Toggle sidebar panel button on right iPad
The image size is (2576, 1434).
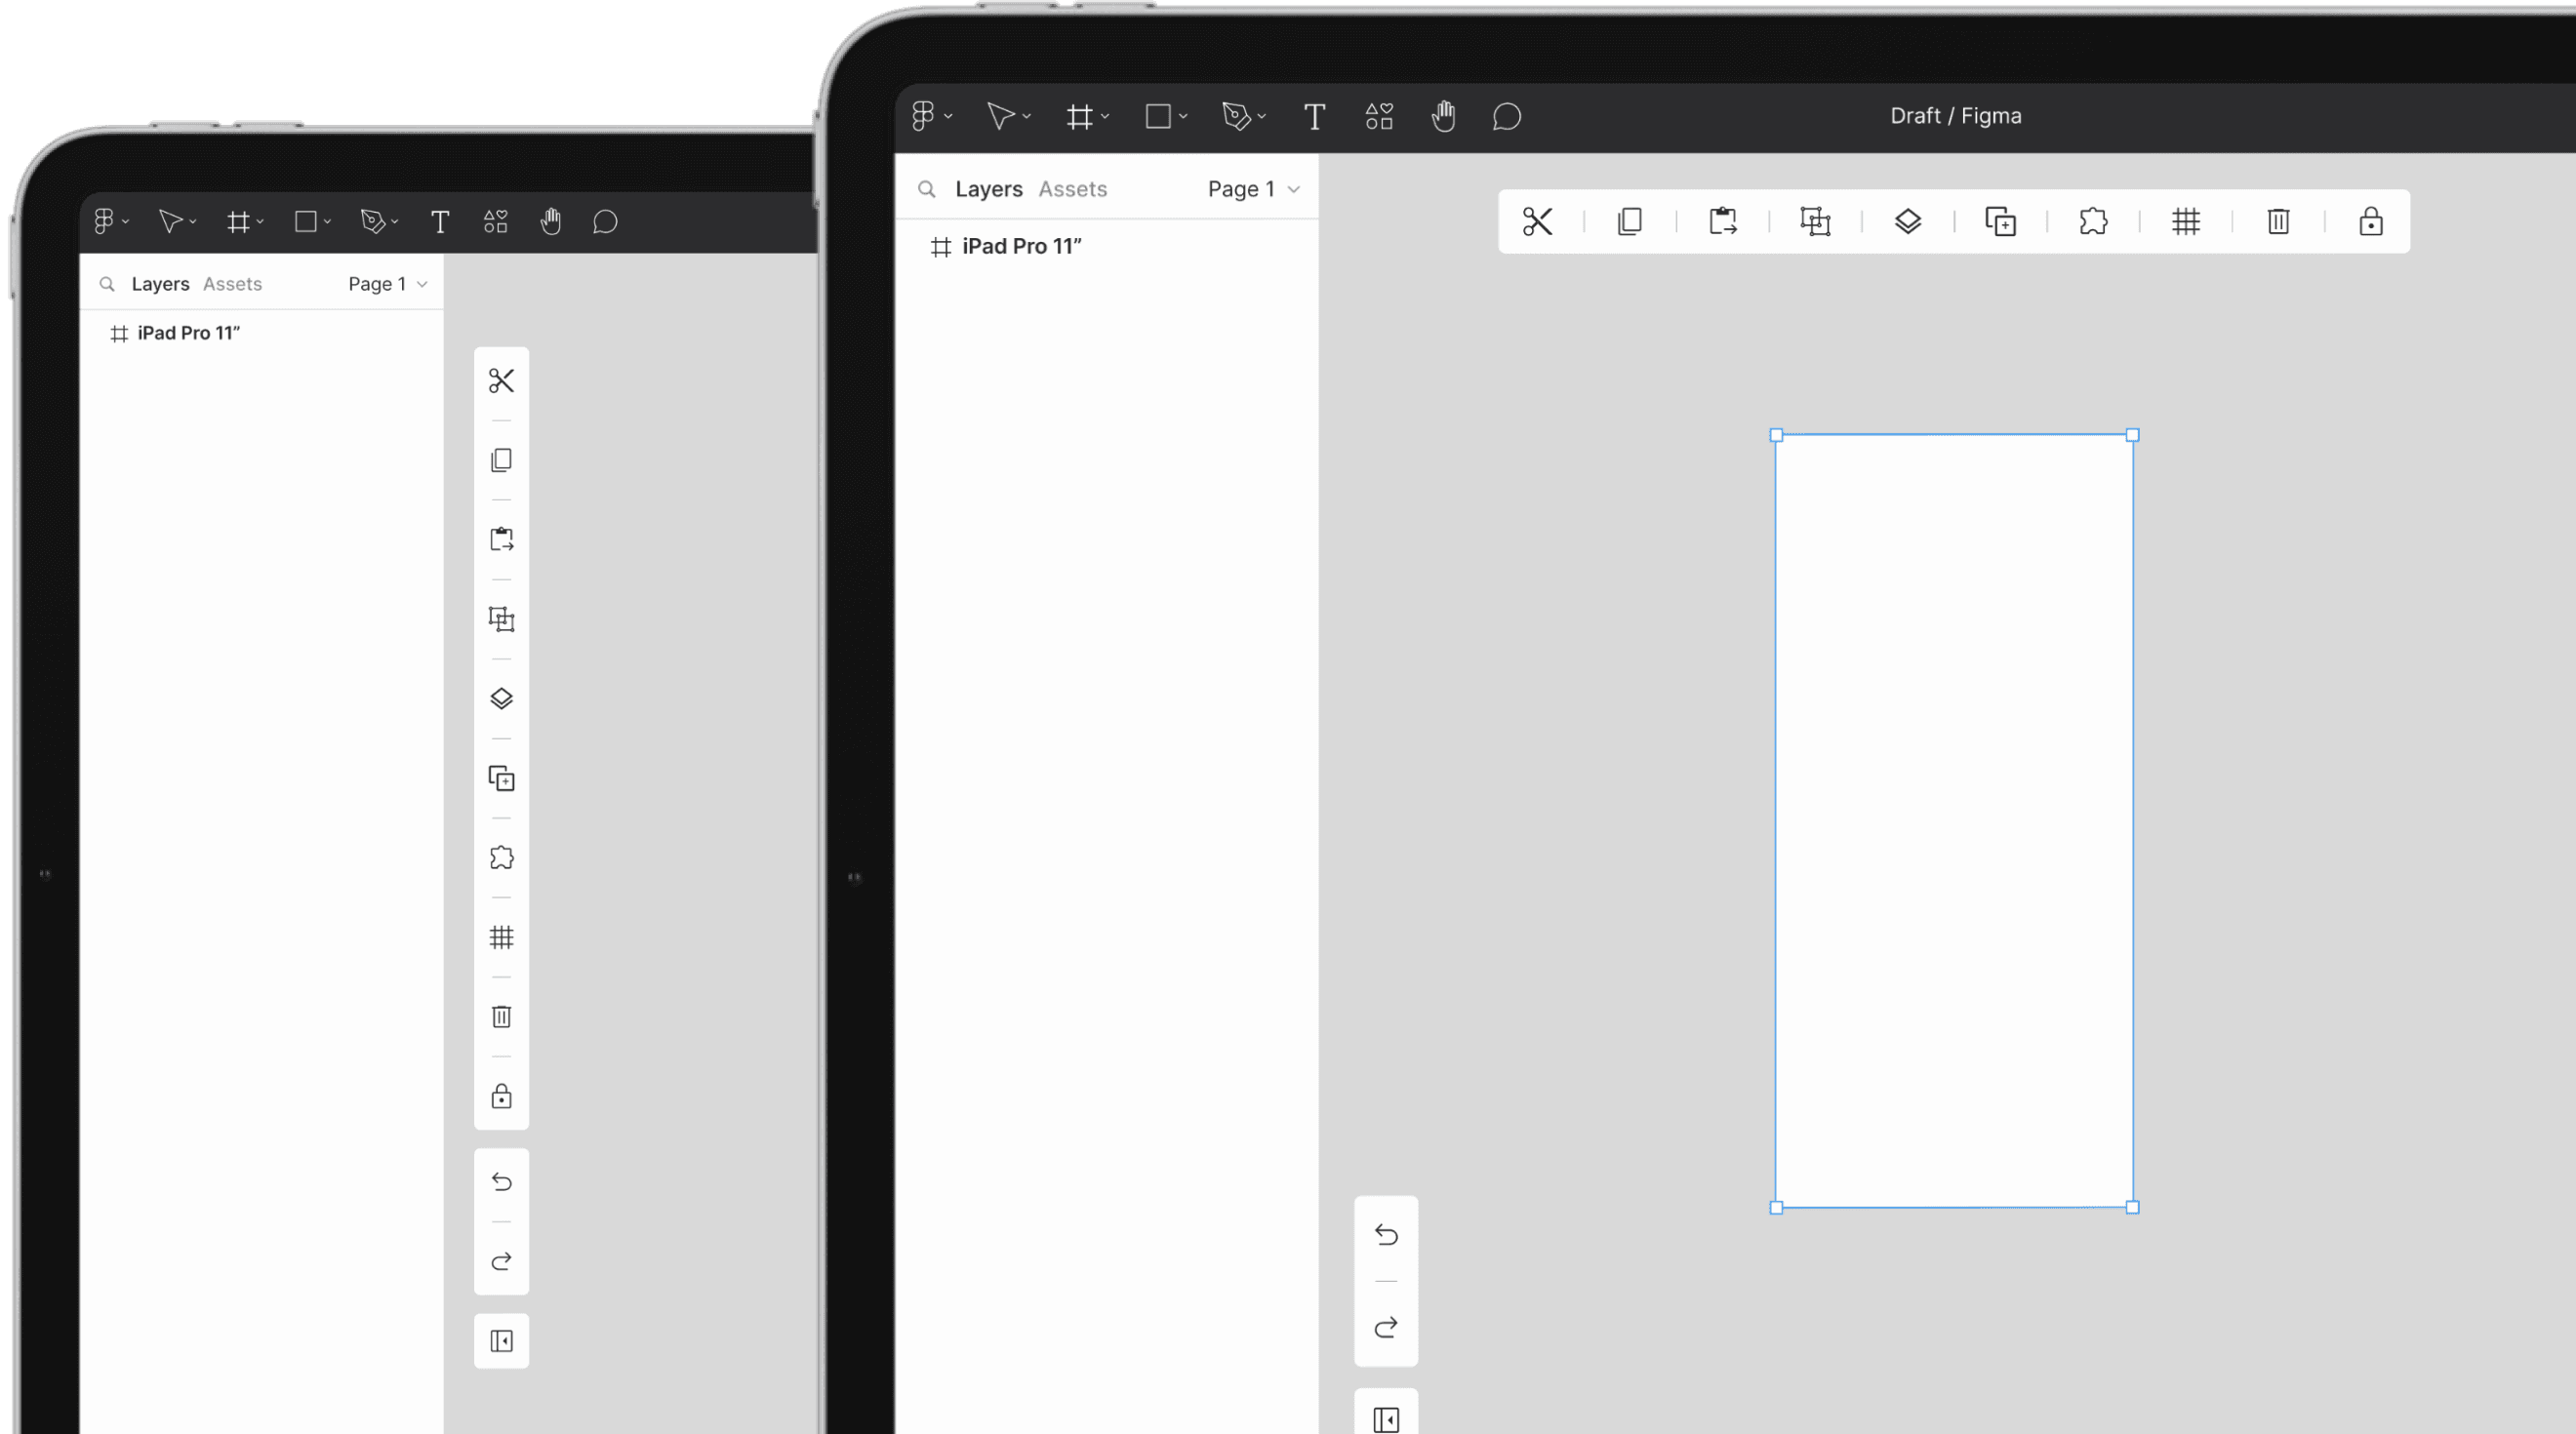pyautogui.click(x=1386, y=1419)
